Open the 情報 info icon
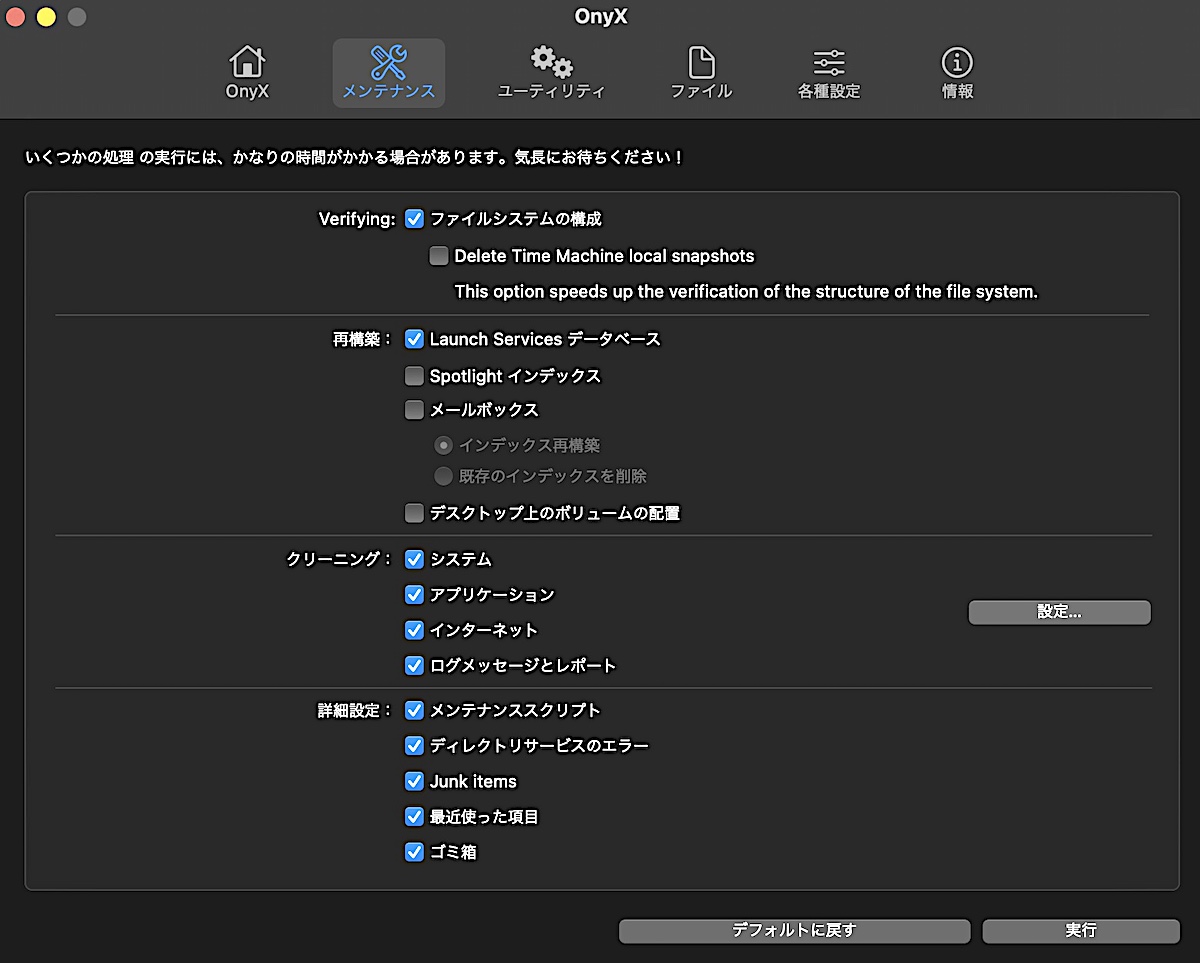 pos(957,73)
